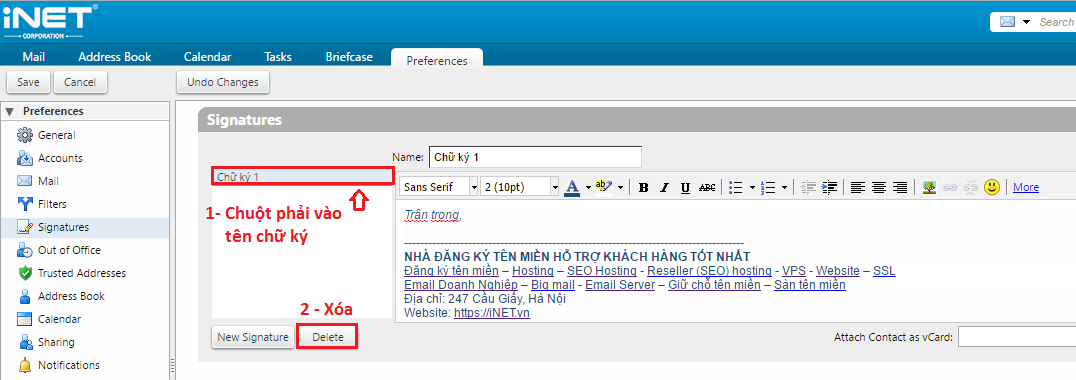This screenshot has width=1076, height=380.
Task: Insert a smiley emoticon
Action: (x=992, y=187)
